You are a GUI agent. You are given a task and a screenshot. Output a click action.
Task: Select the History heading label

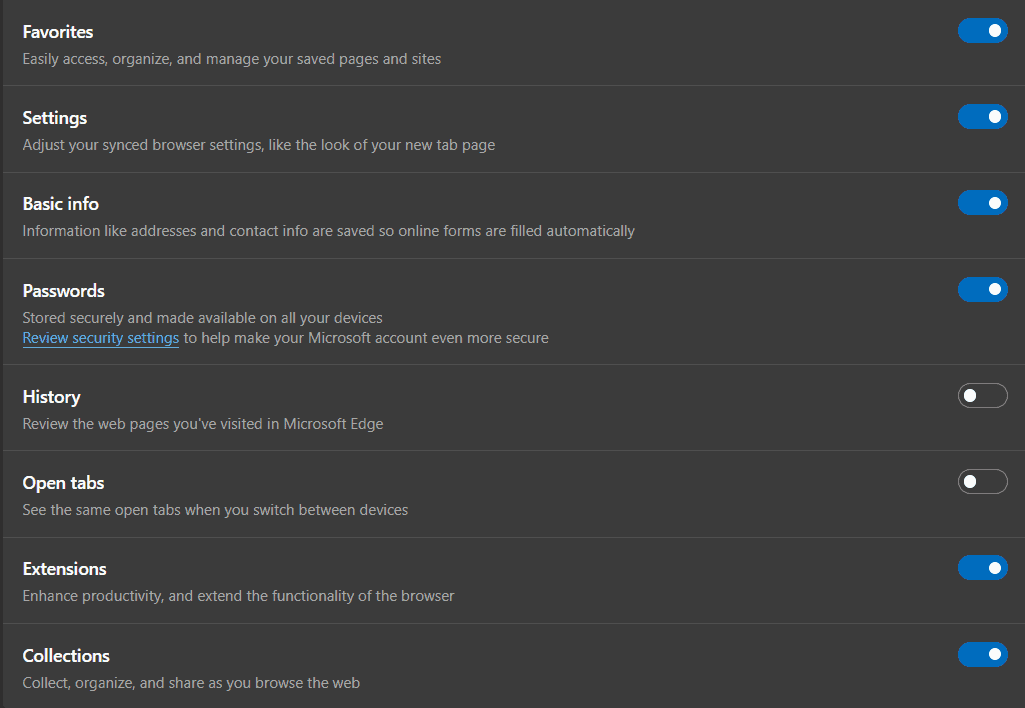pyautogui.click(x=52, y=397)
